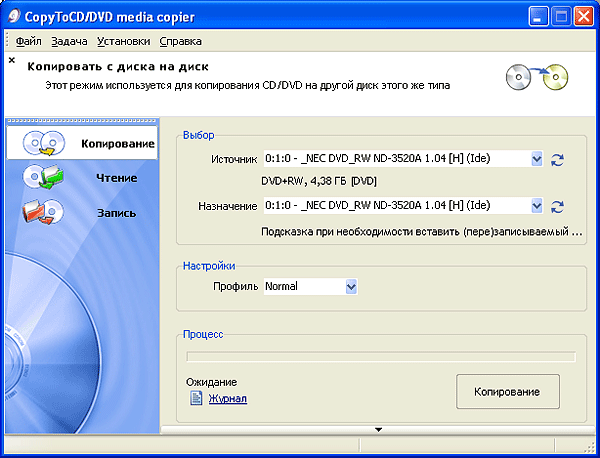Expand the Назначение drive dropdown arrow

click(x=537, y=206)
